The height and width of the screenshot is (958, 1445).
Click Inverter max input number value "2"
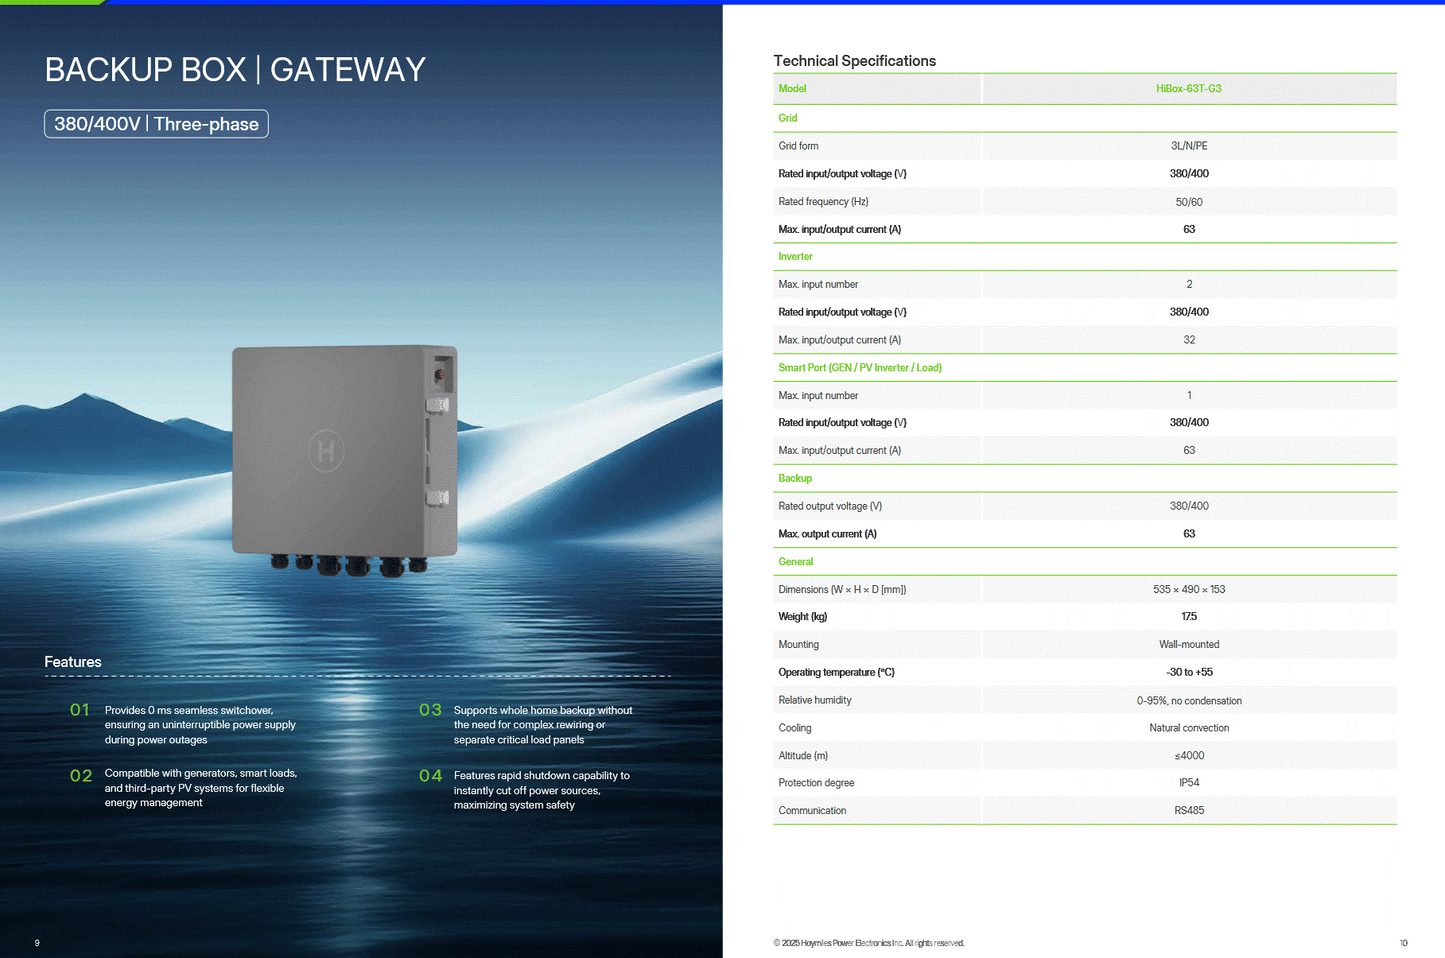[x=1189, y=285]
